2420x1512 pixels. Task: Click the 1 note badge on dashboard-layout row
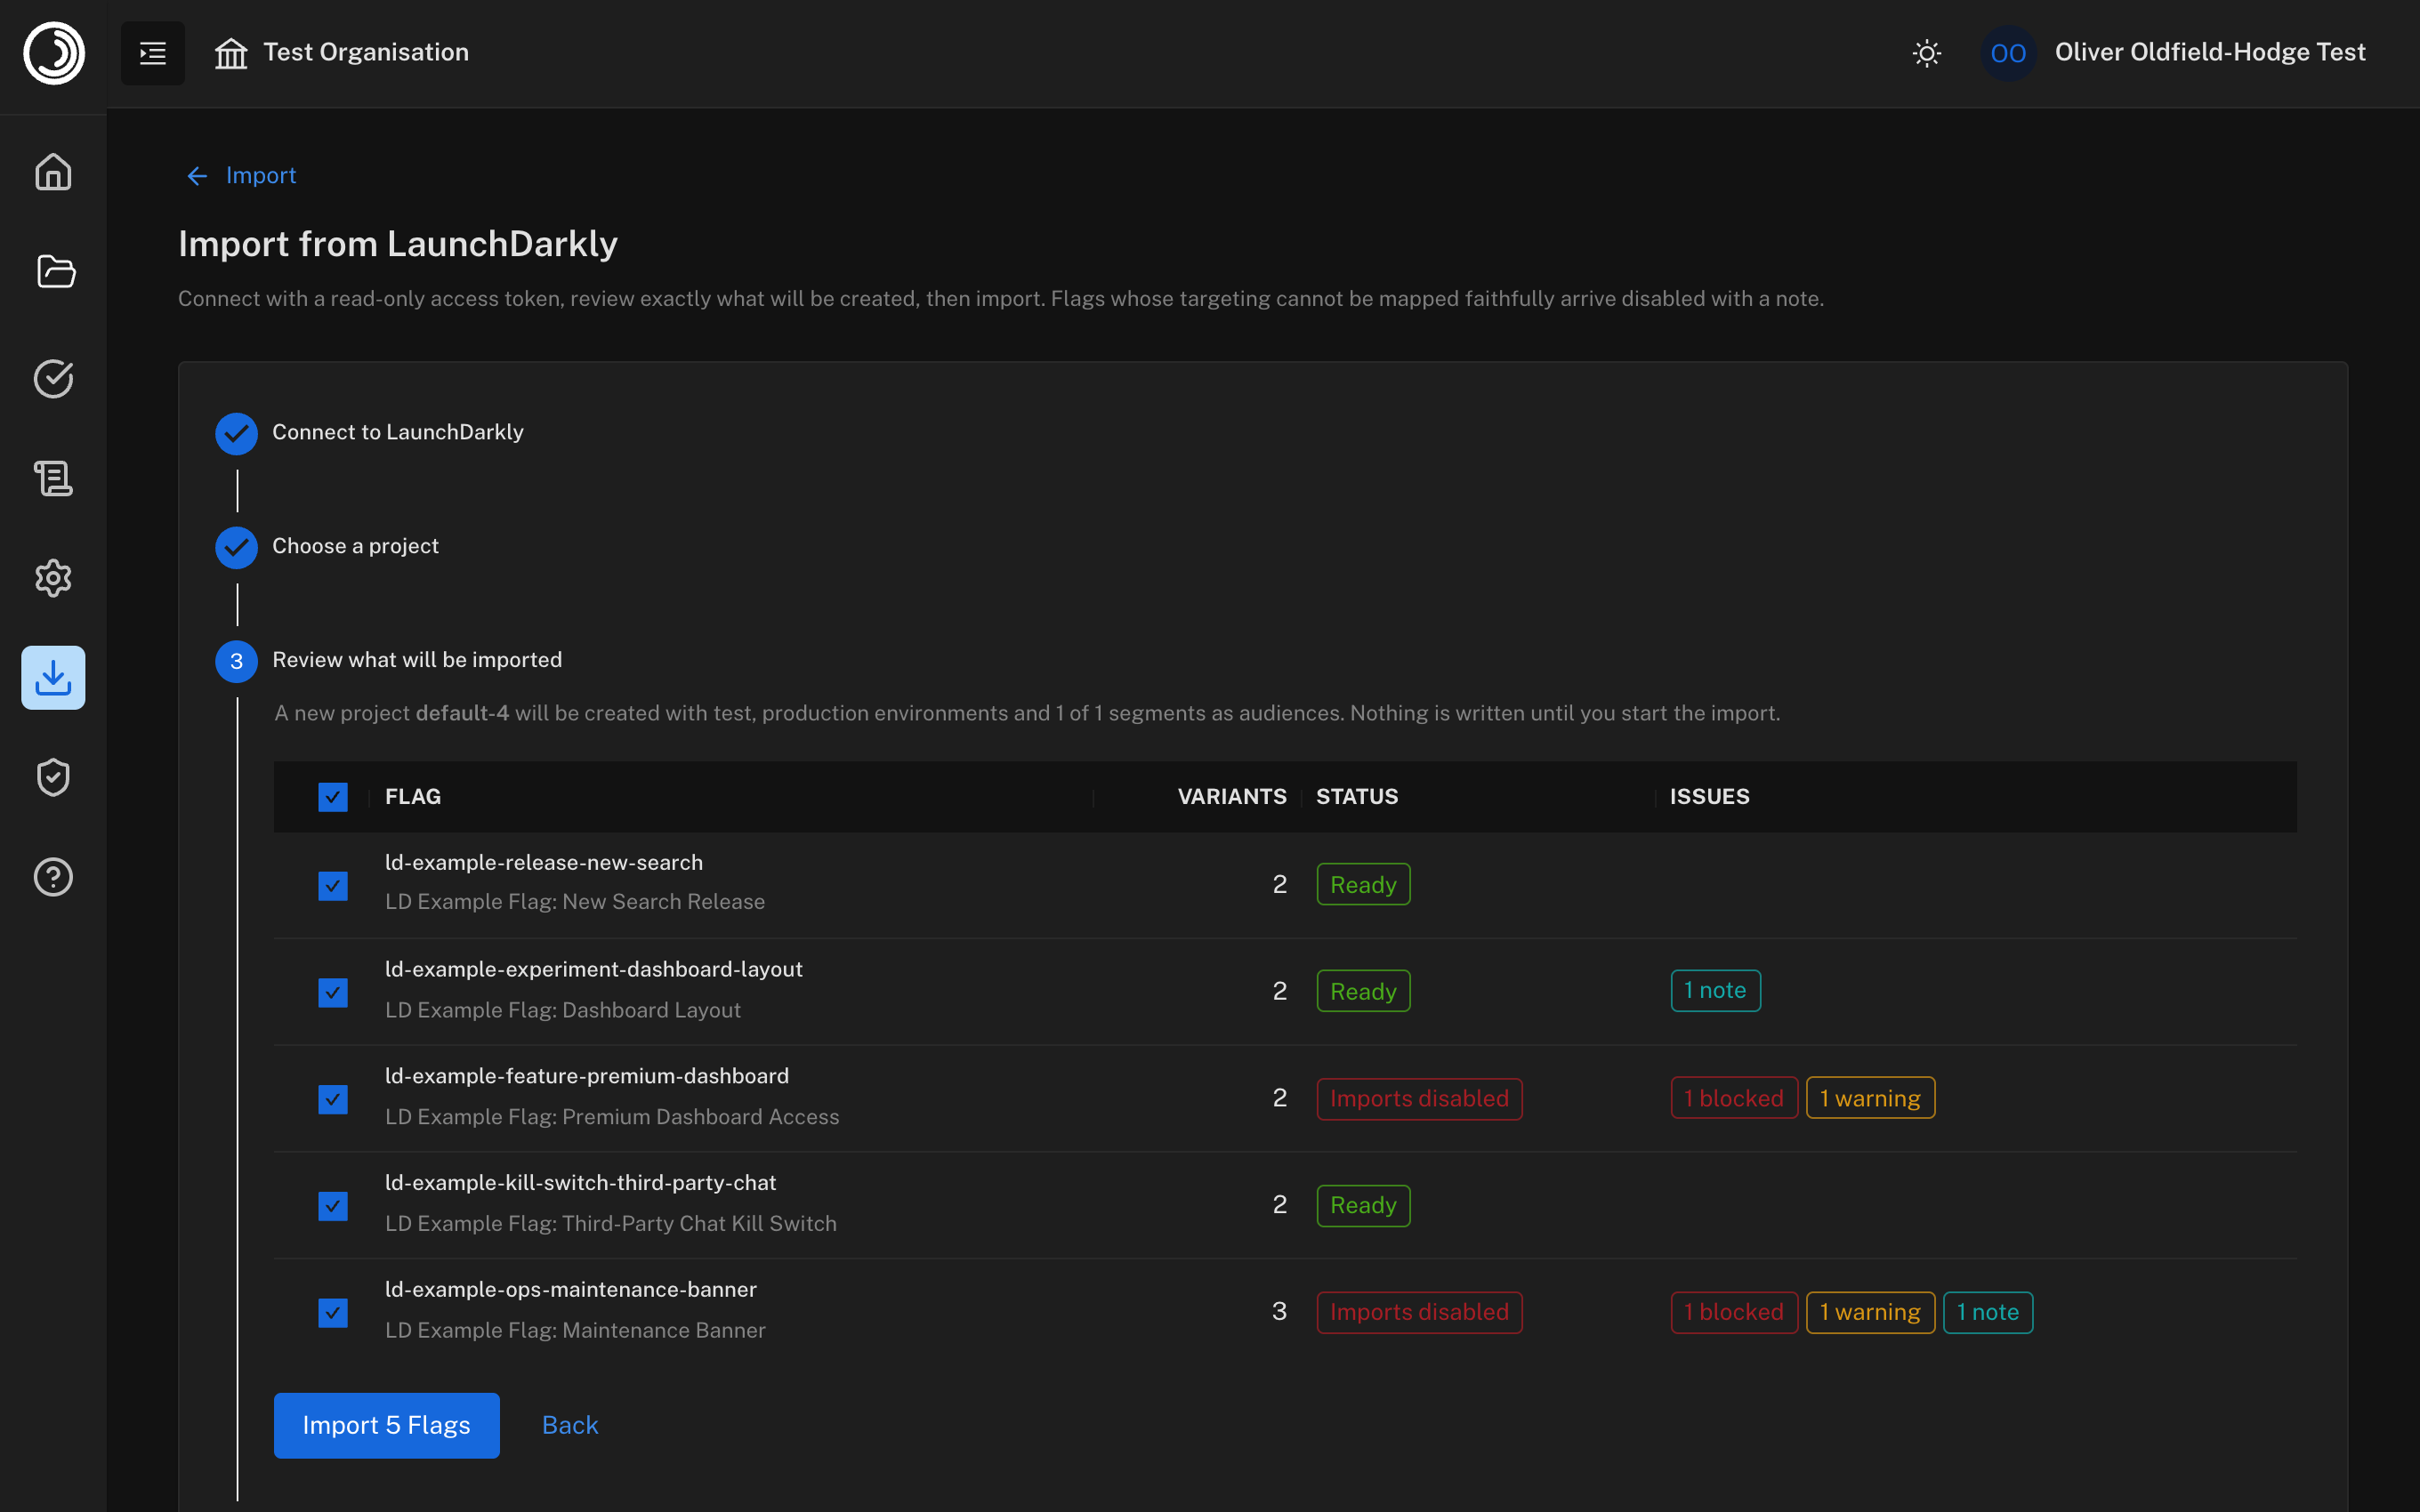[x=1715, y=991]
